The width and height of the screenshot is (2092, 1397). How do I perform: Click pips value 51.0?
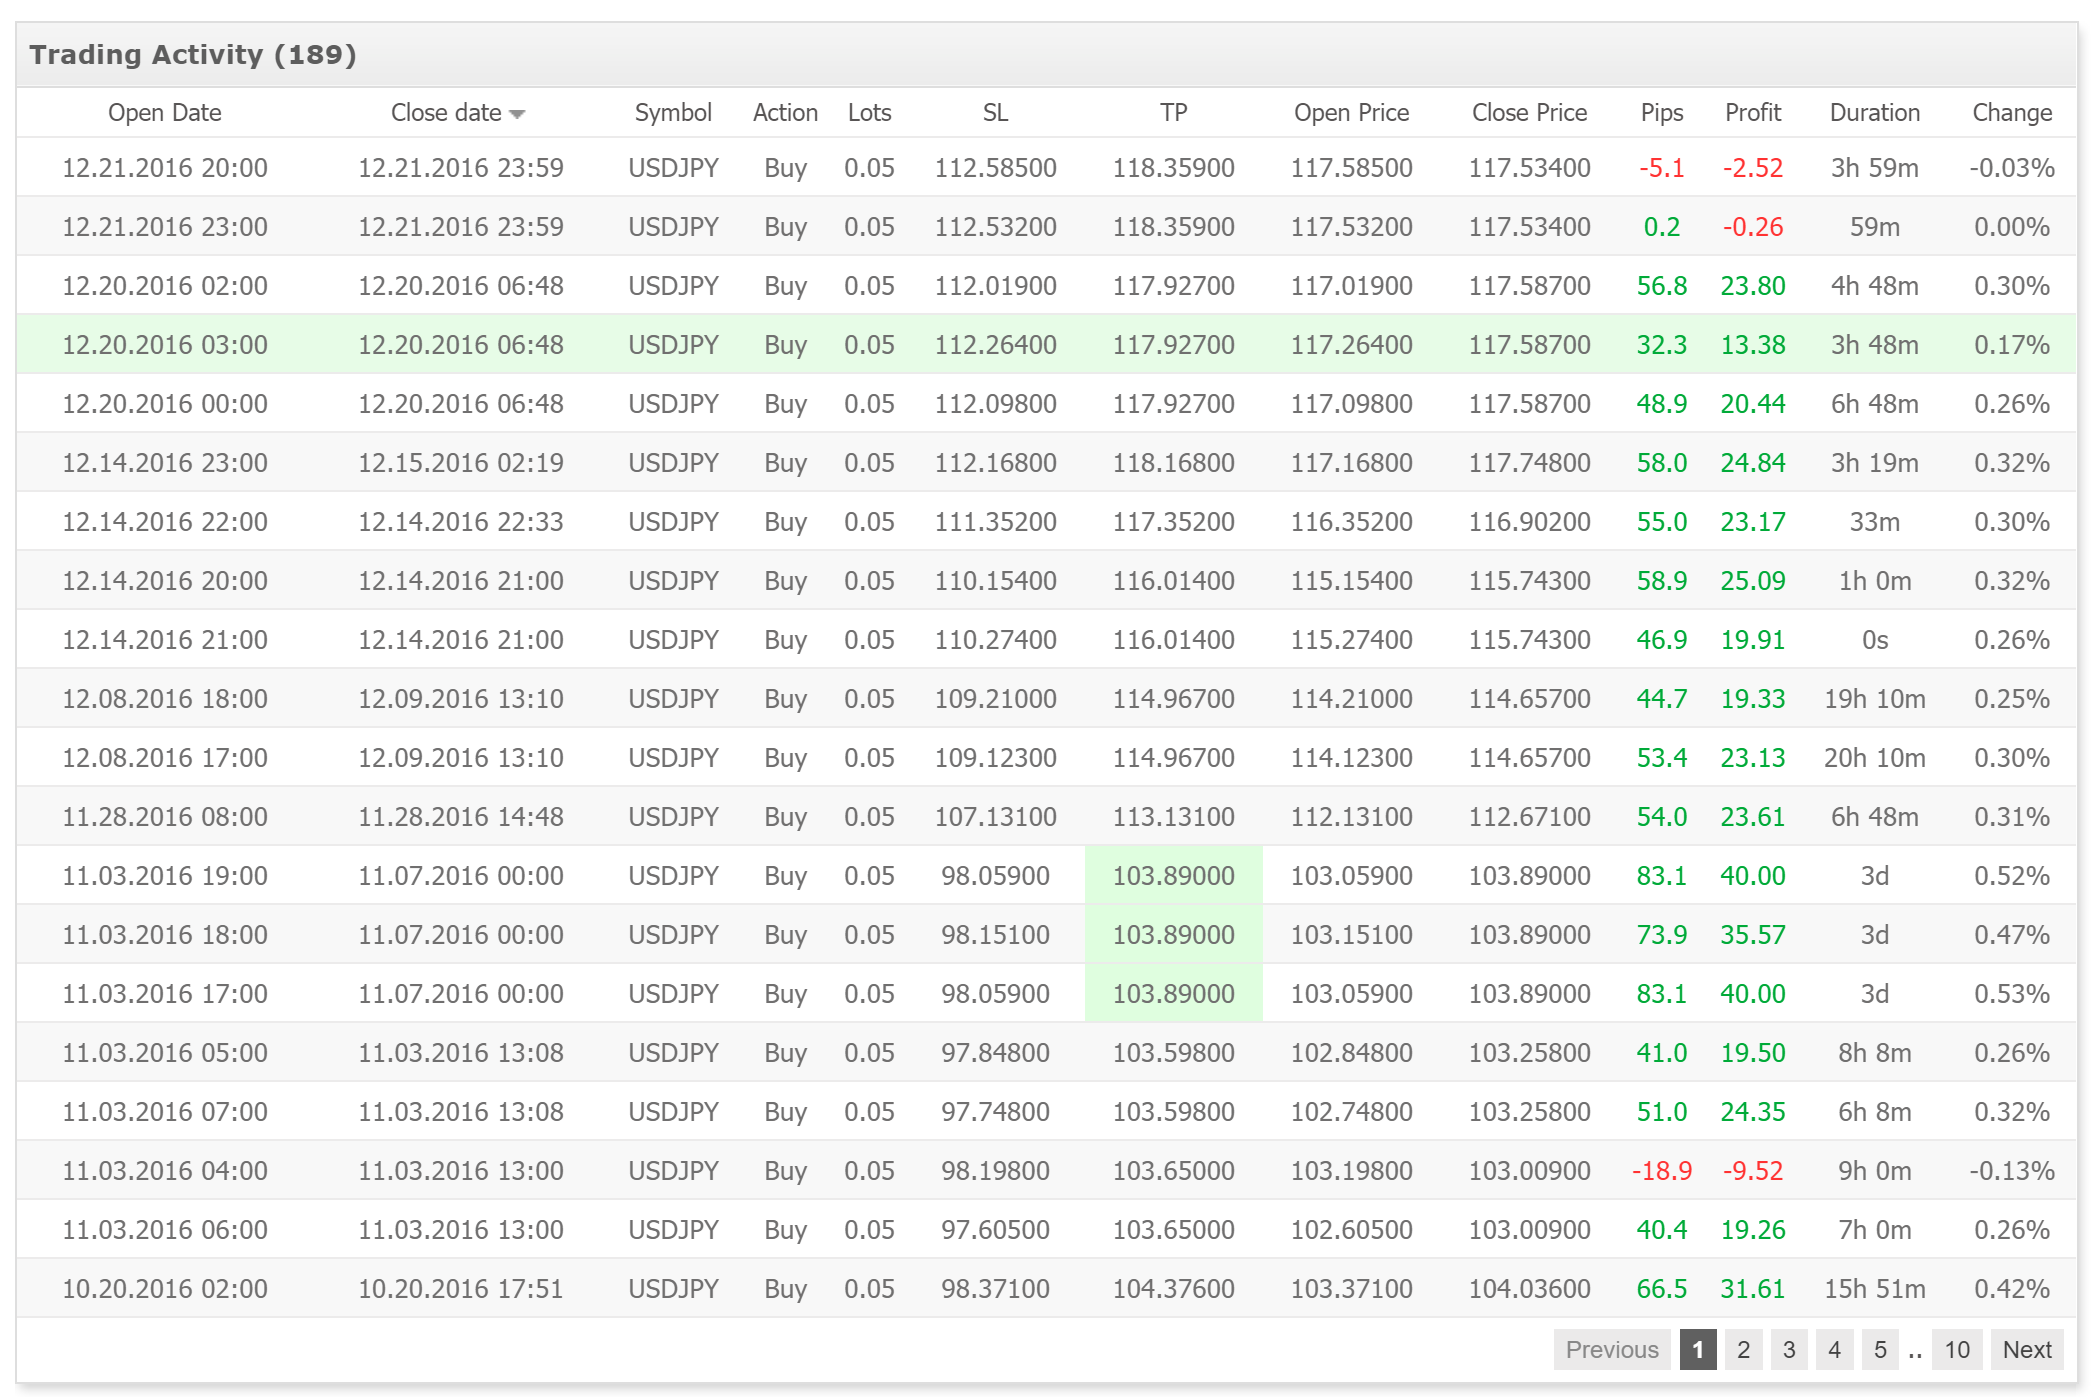[1661, 1112]
